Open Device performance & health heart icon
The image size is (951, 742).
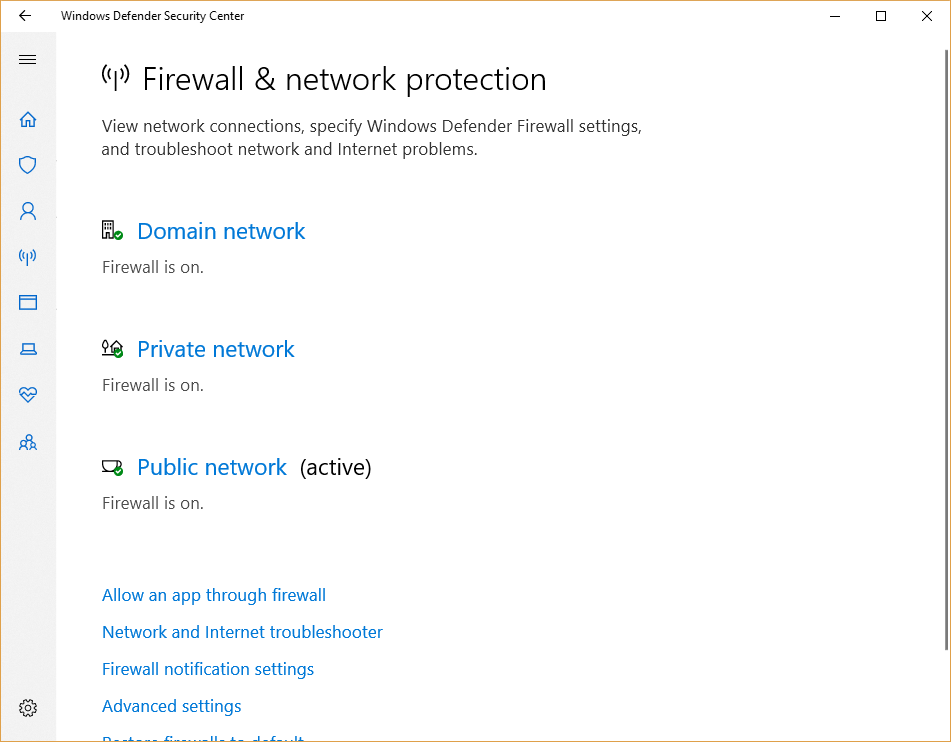[x=28, y=395]
